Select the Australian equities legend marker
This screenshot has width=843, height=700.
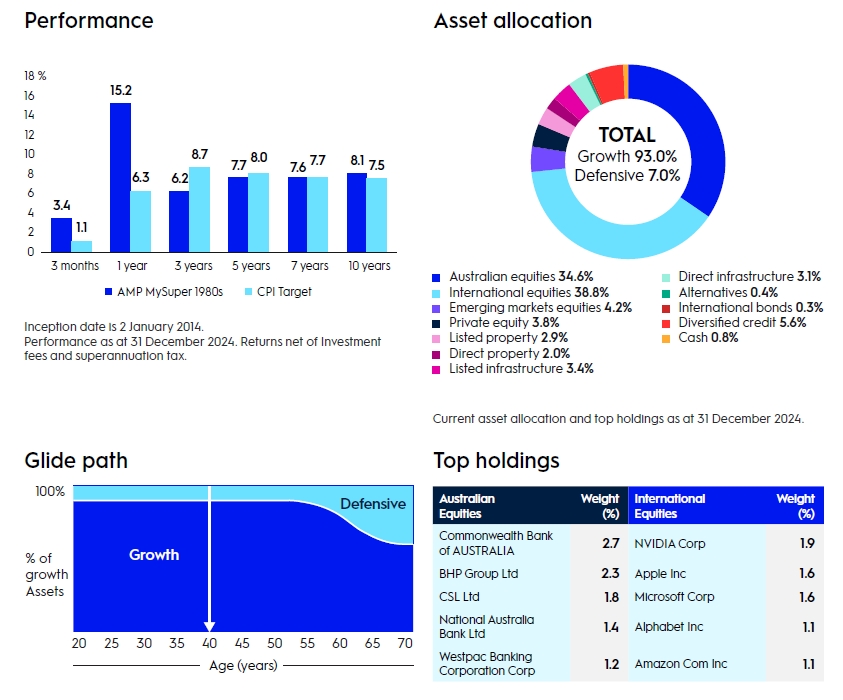click(437, 277)
